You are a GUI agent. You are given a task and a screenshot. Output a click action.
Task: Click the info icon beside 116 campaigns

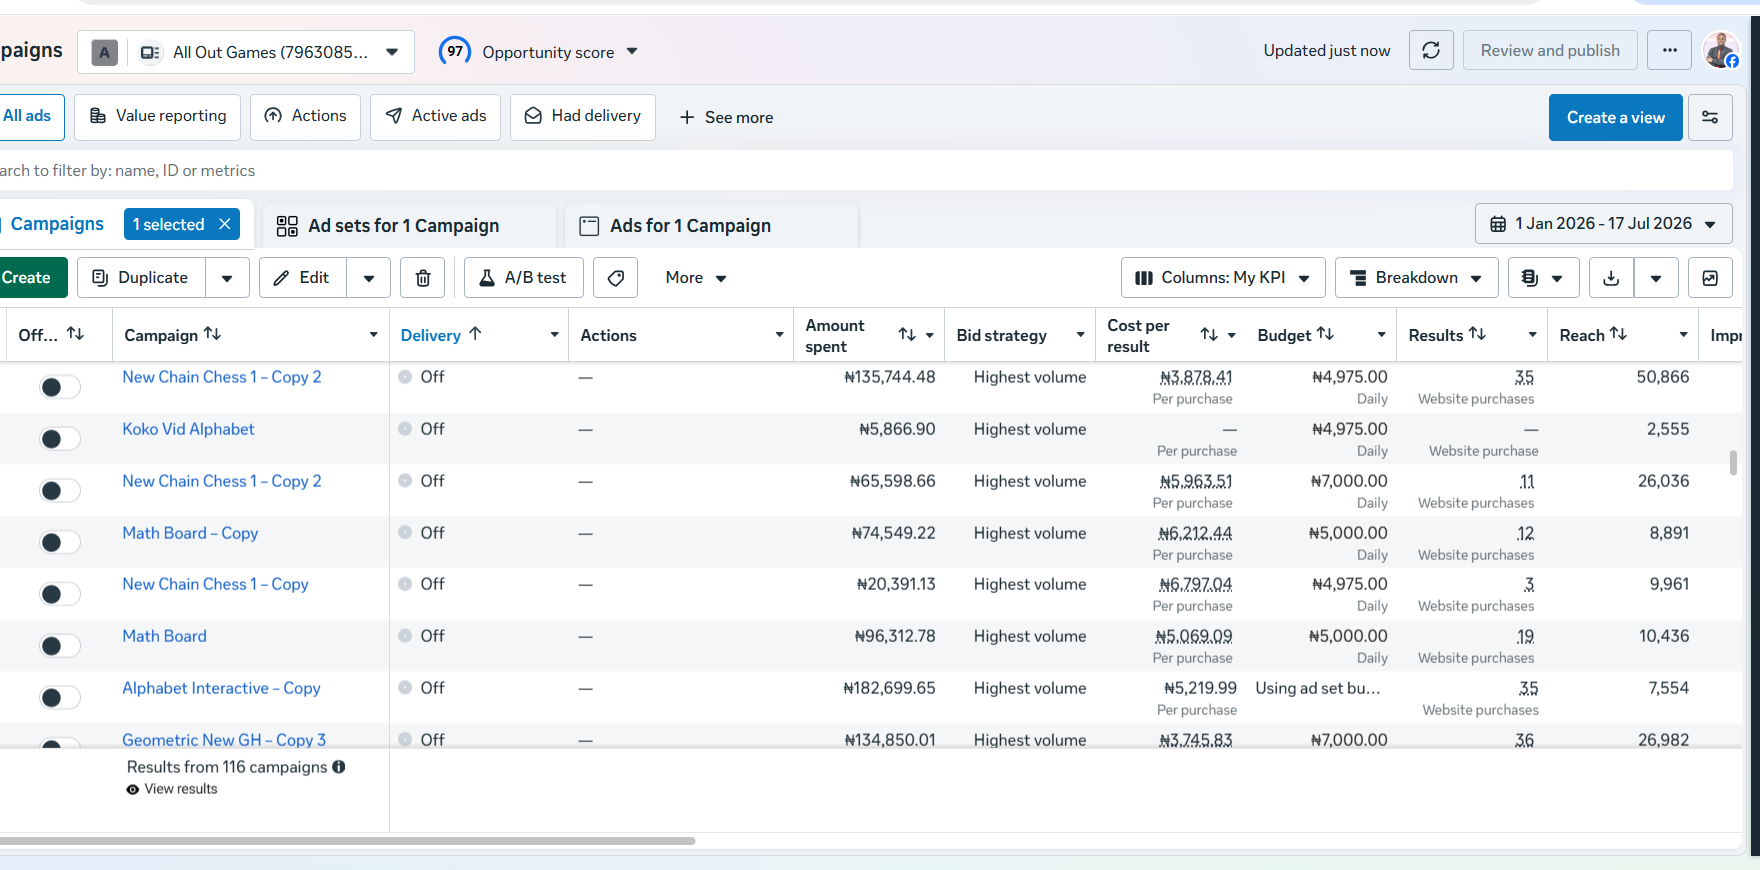pos(339,767)
